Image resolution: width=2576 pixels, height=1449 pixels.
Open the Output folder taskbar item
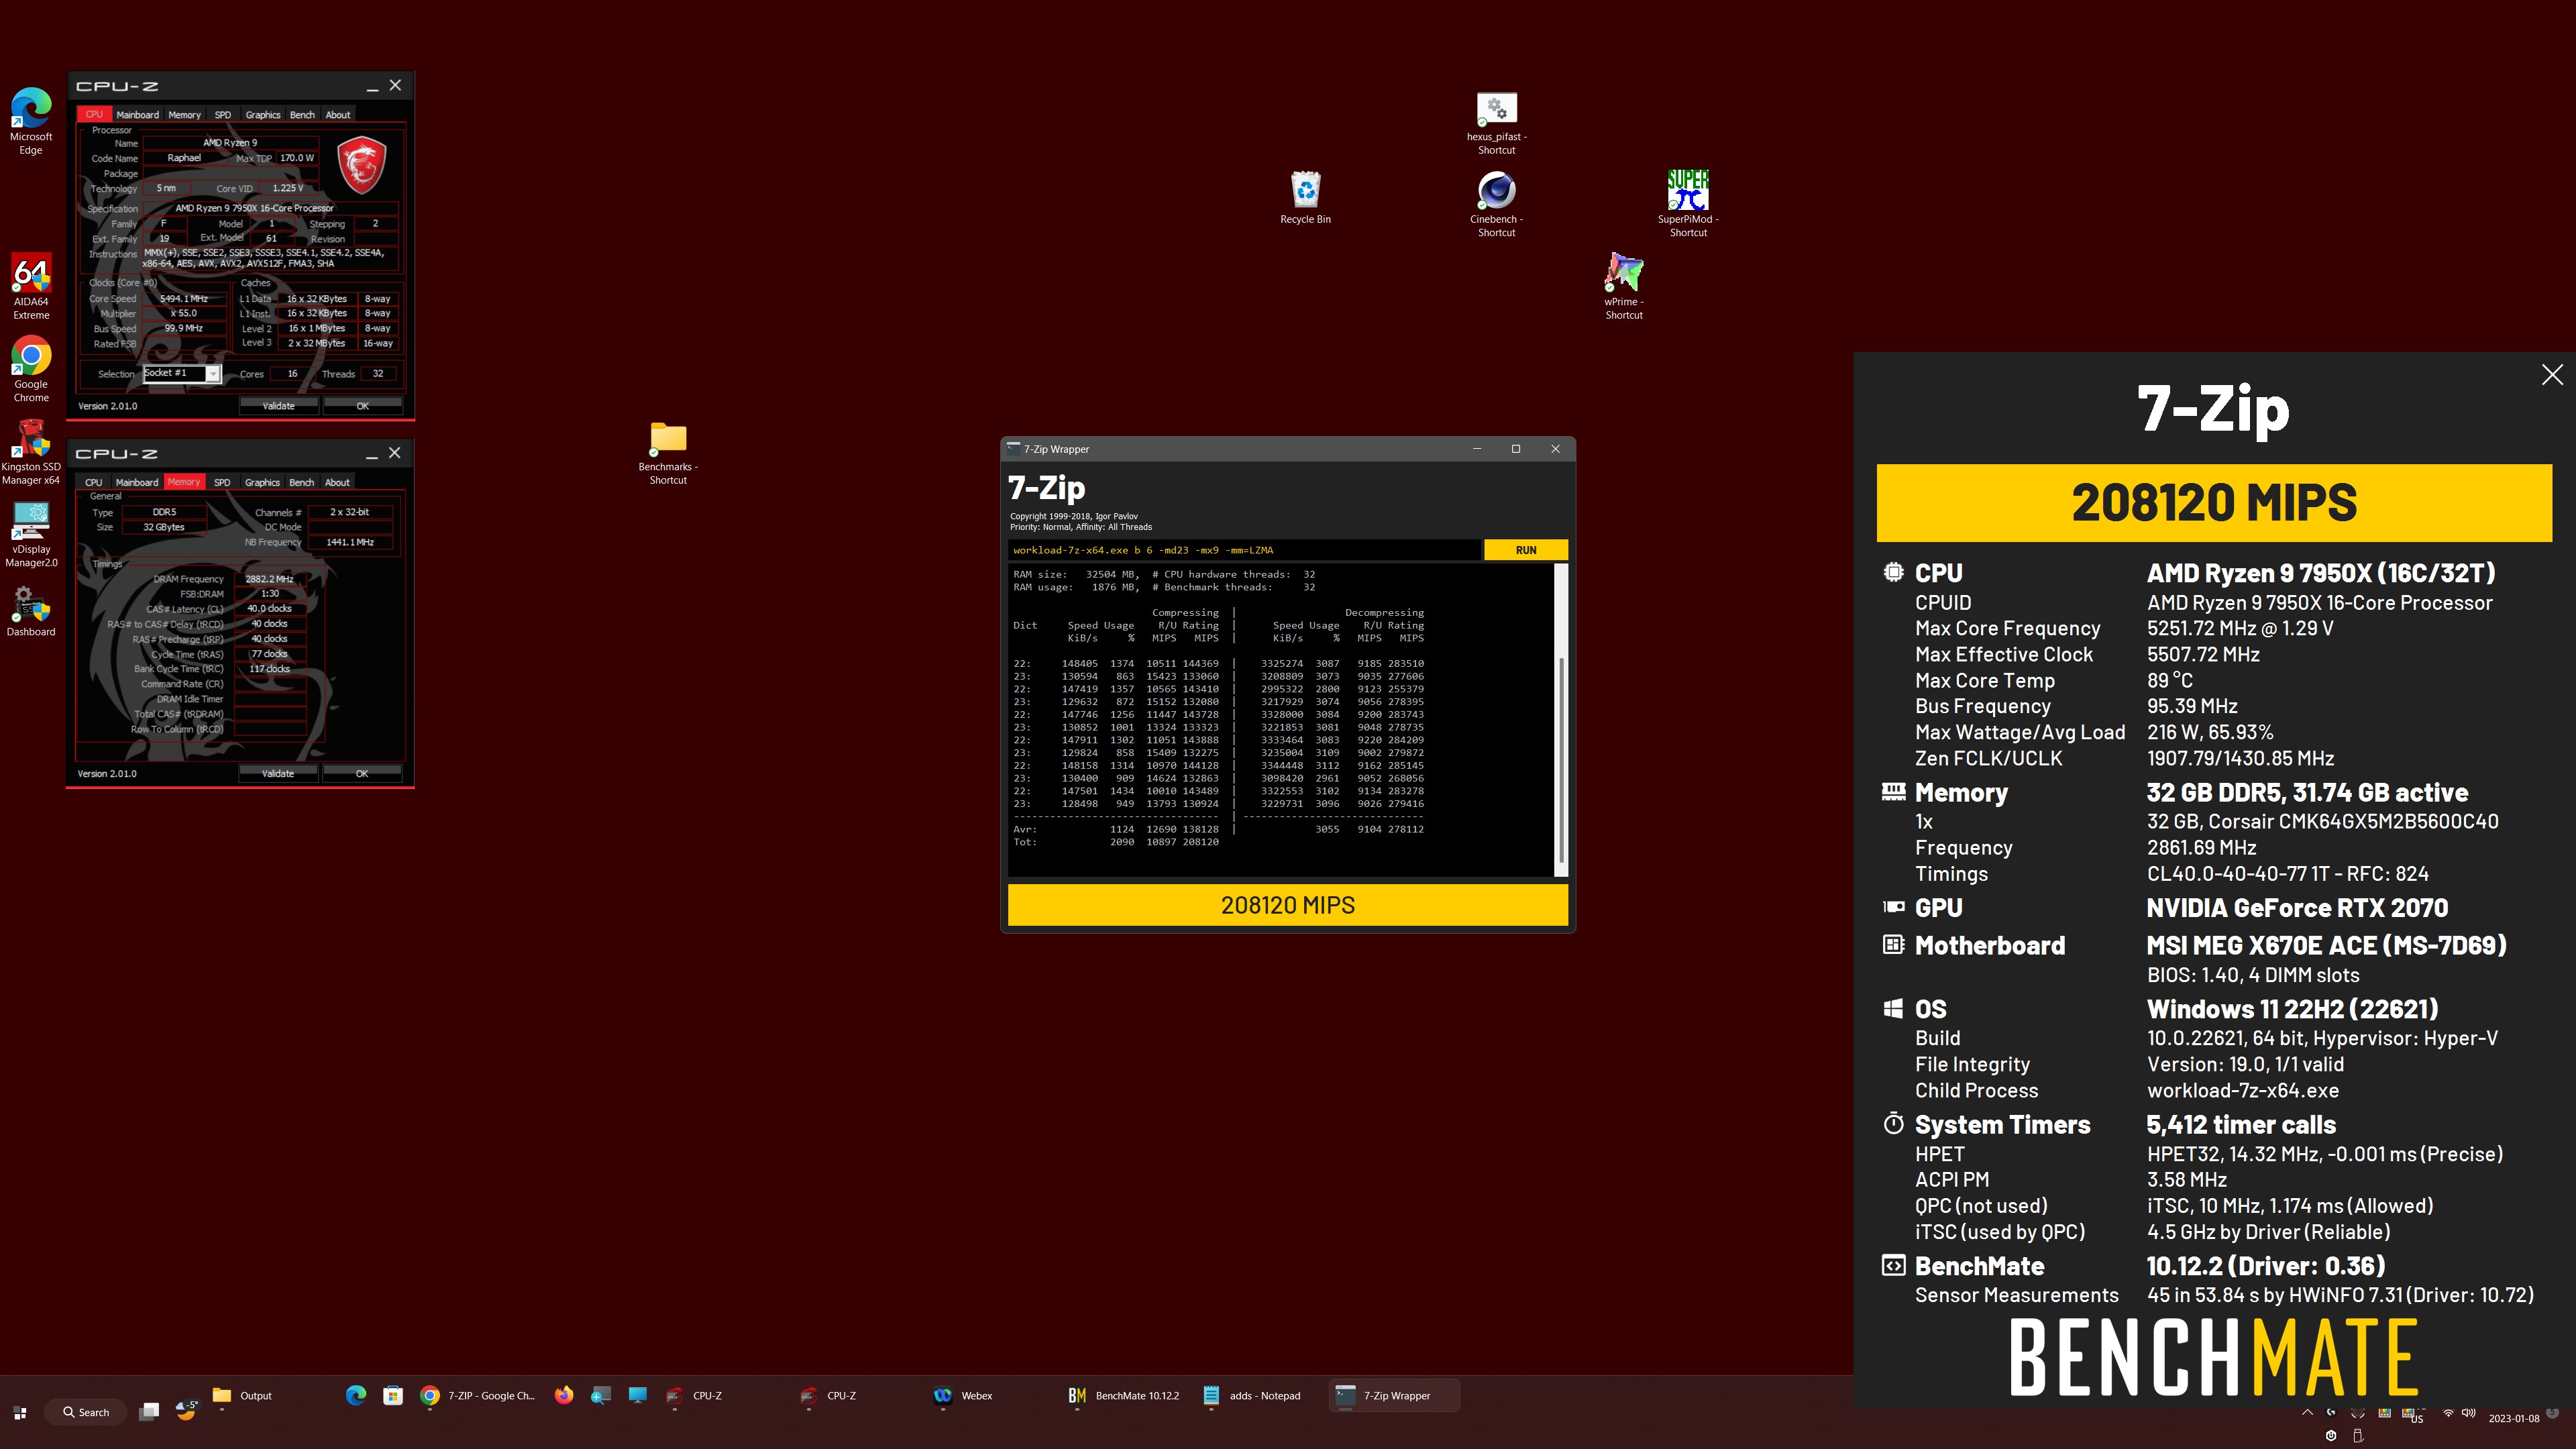[243, 1395]
